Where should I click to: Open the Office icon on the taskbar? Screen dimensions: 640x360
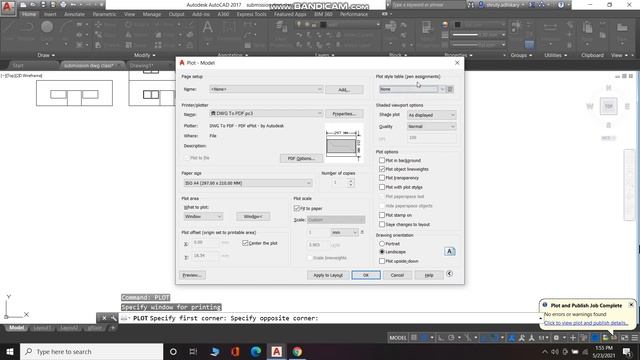235,351
